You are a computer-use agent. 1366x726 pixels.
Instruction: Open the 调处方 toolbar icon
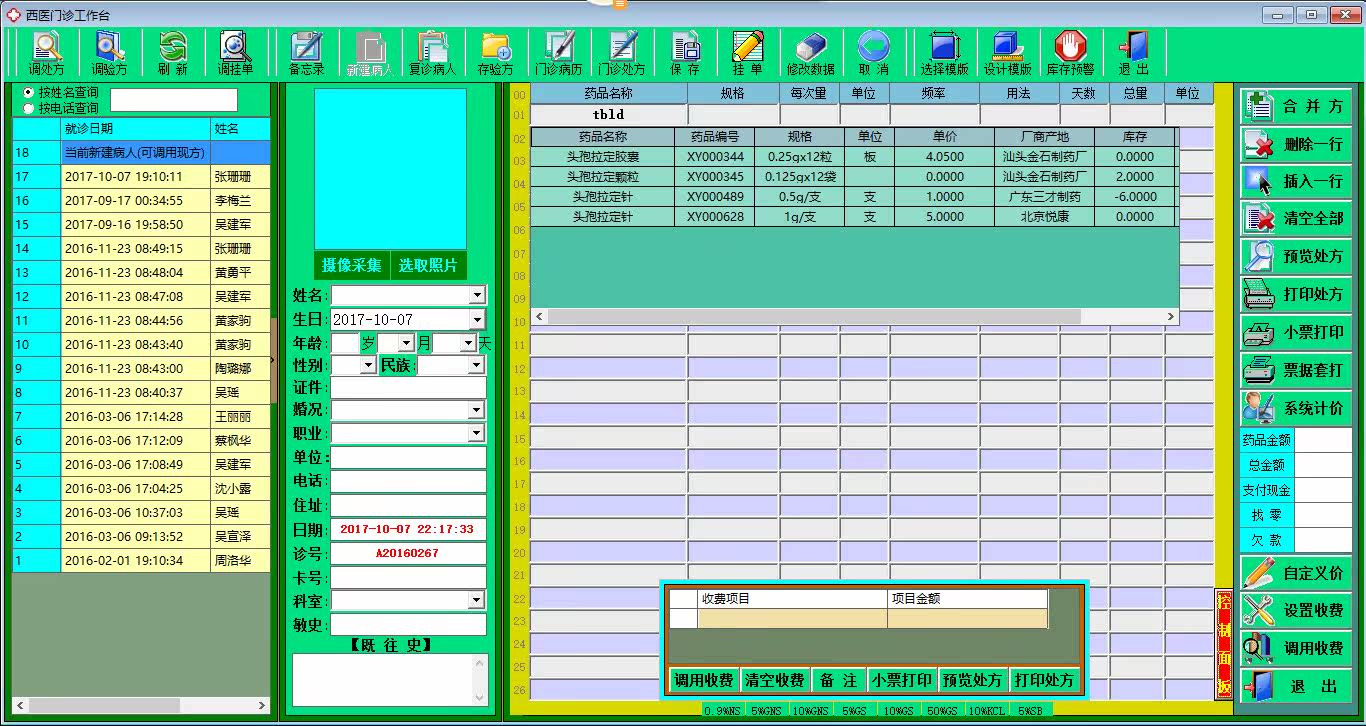(x=46, y=53)
